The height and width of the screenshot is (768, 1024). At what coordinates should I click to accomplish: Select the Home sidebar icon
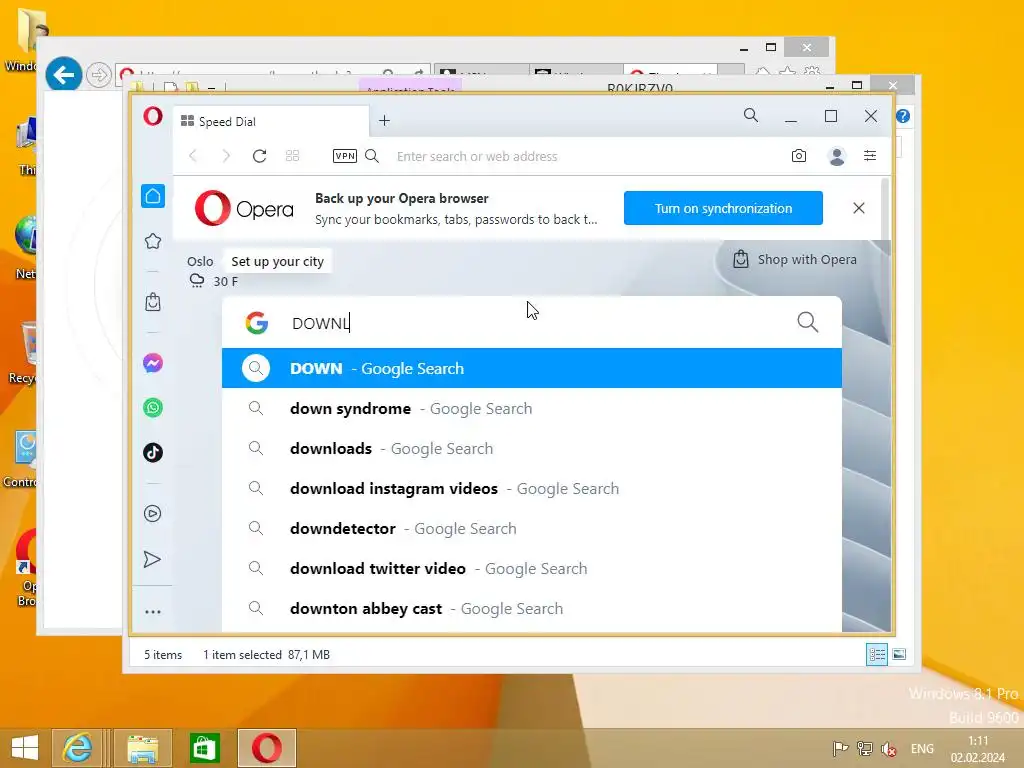coord(153,196)
